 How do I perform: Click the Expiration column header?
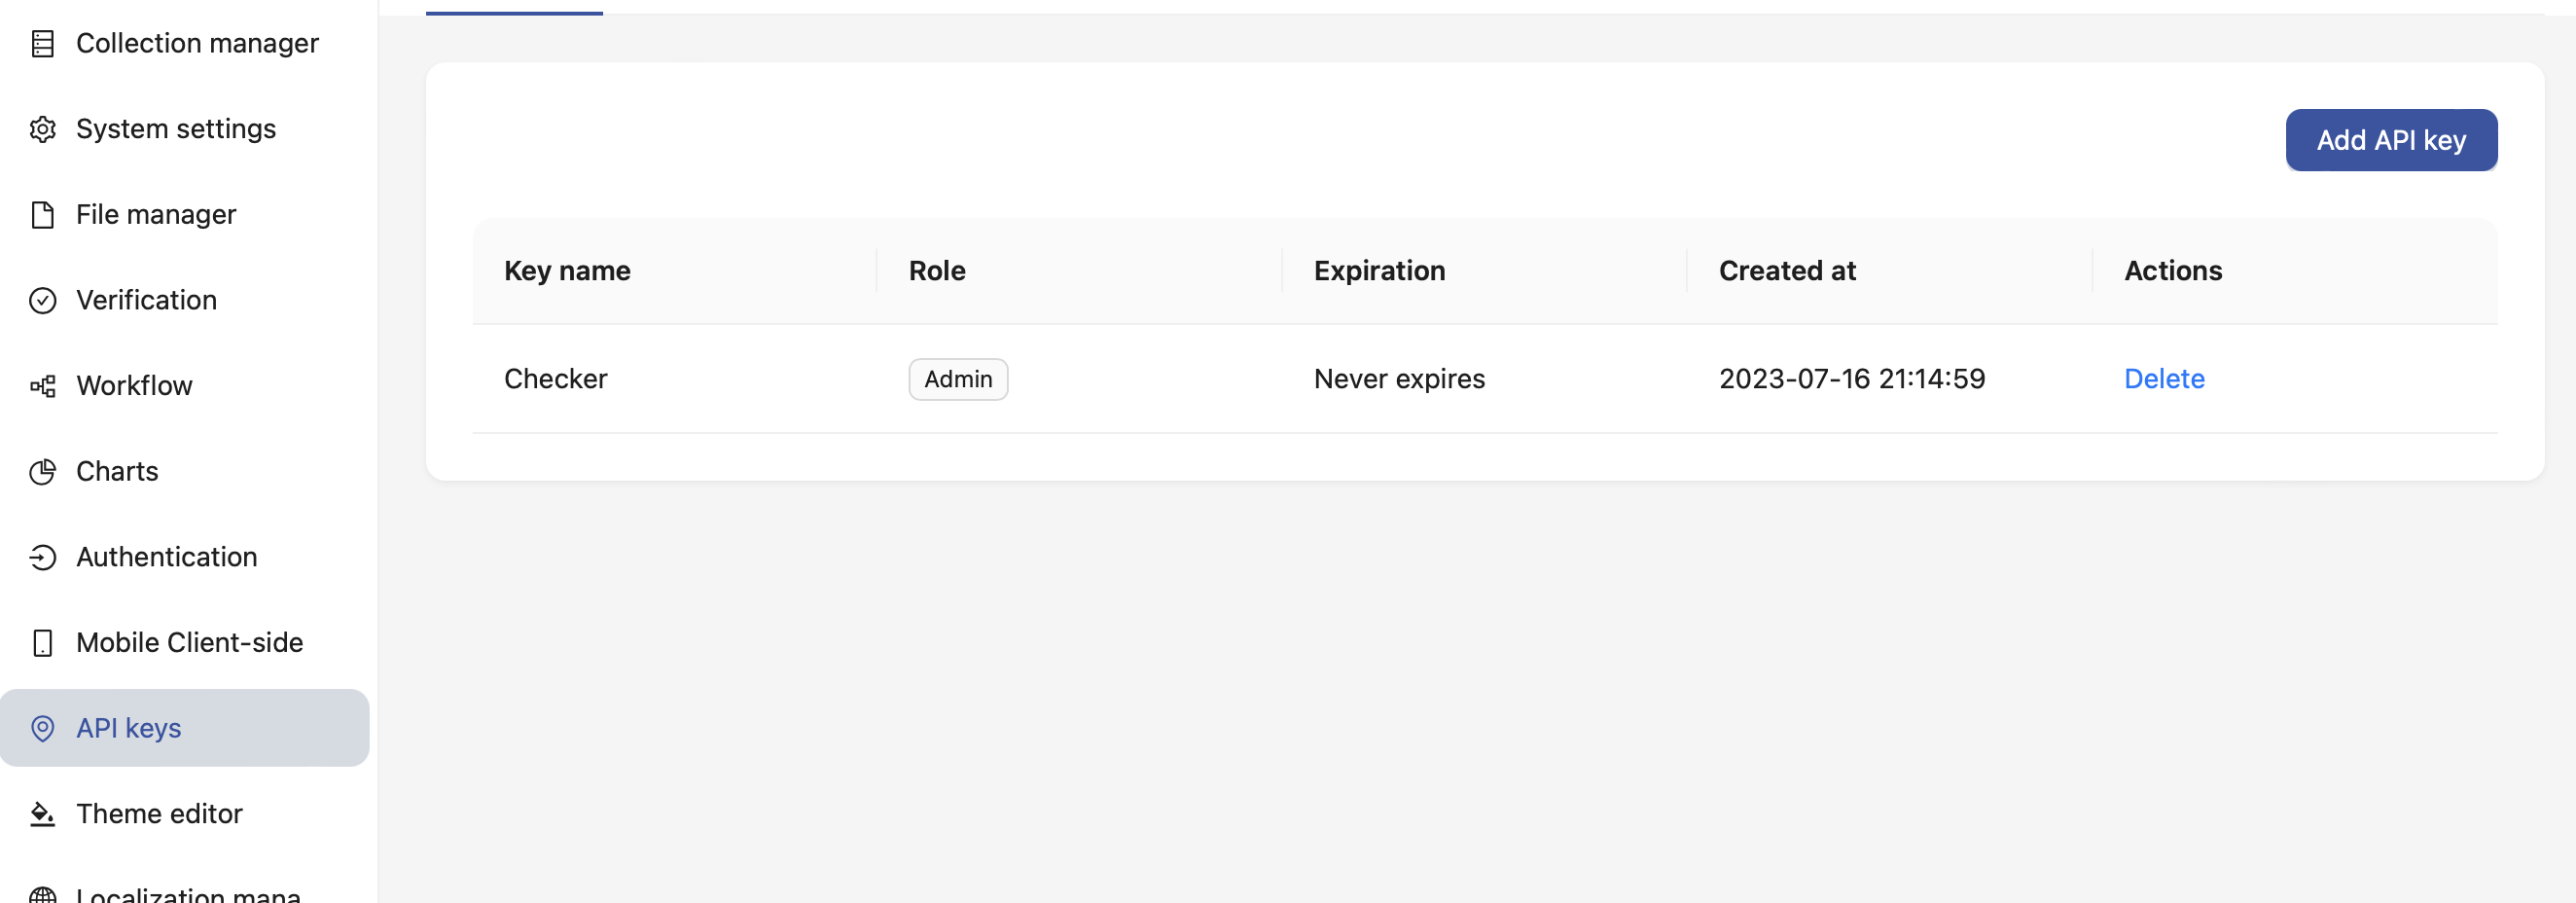coord(1379,270)
